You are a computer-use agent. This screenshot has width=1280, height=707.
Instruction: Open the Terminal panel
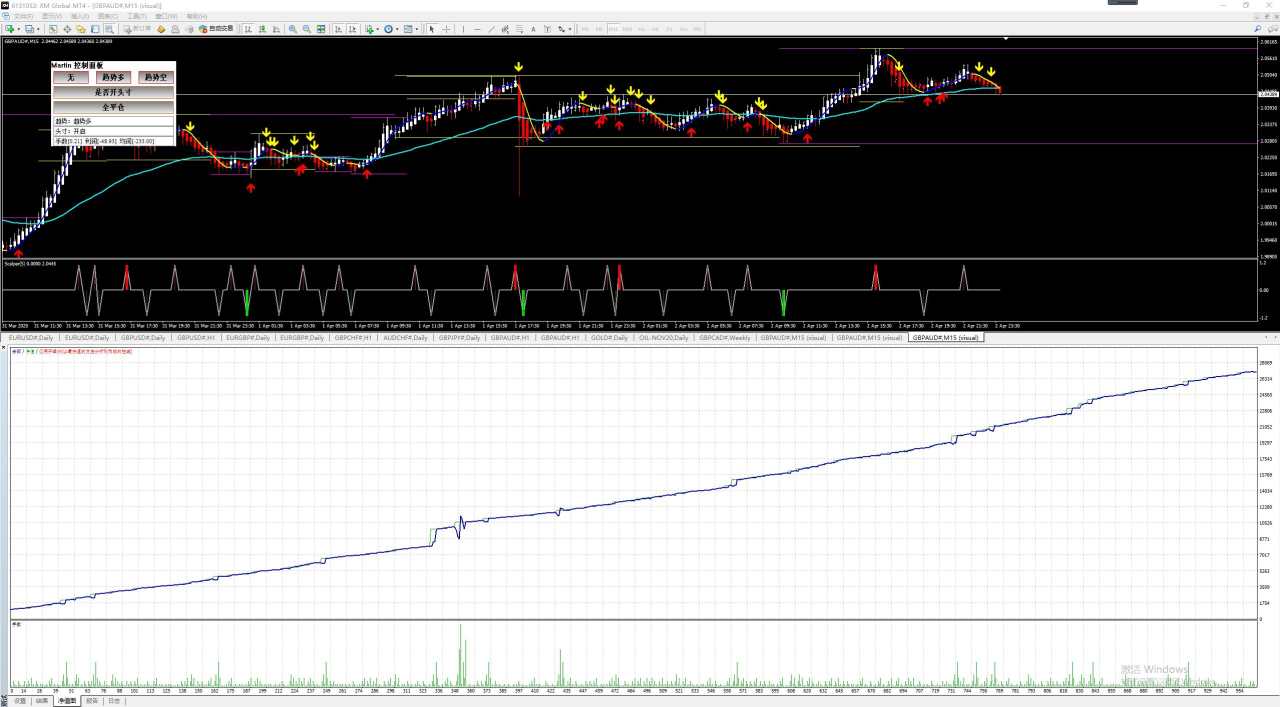pyautogui.click(x=95, y=29)
